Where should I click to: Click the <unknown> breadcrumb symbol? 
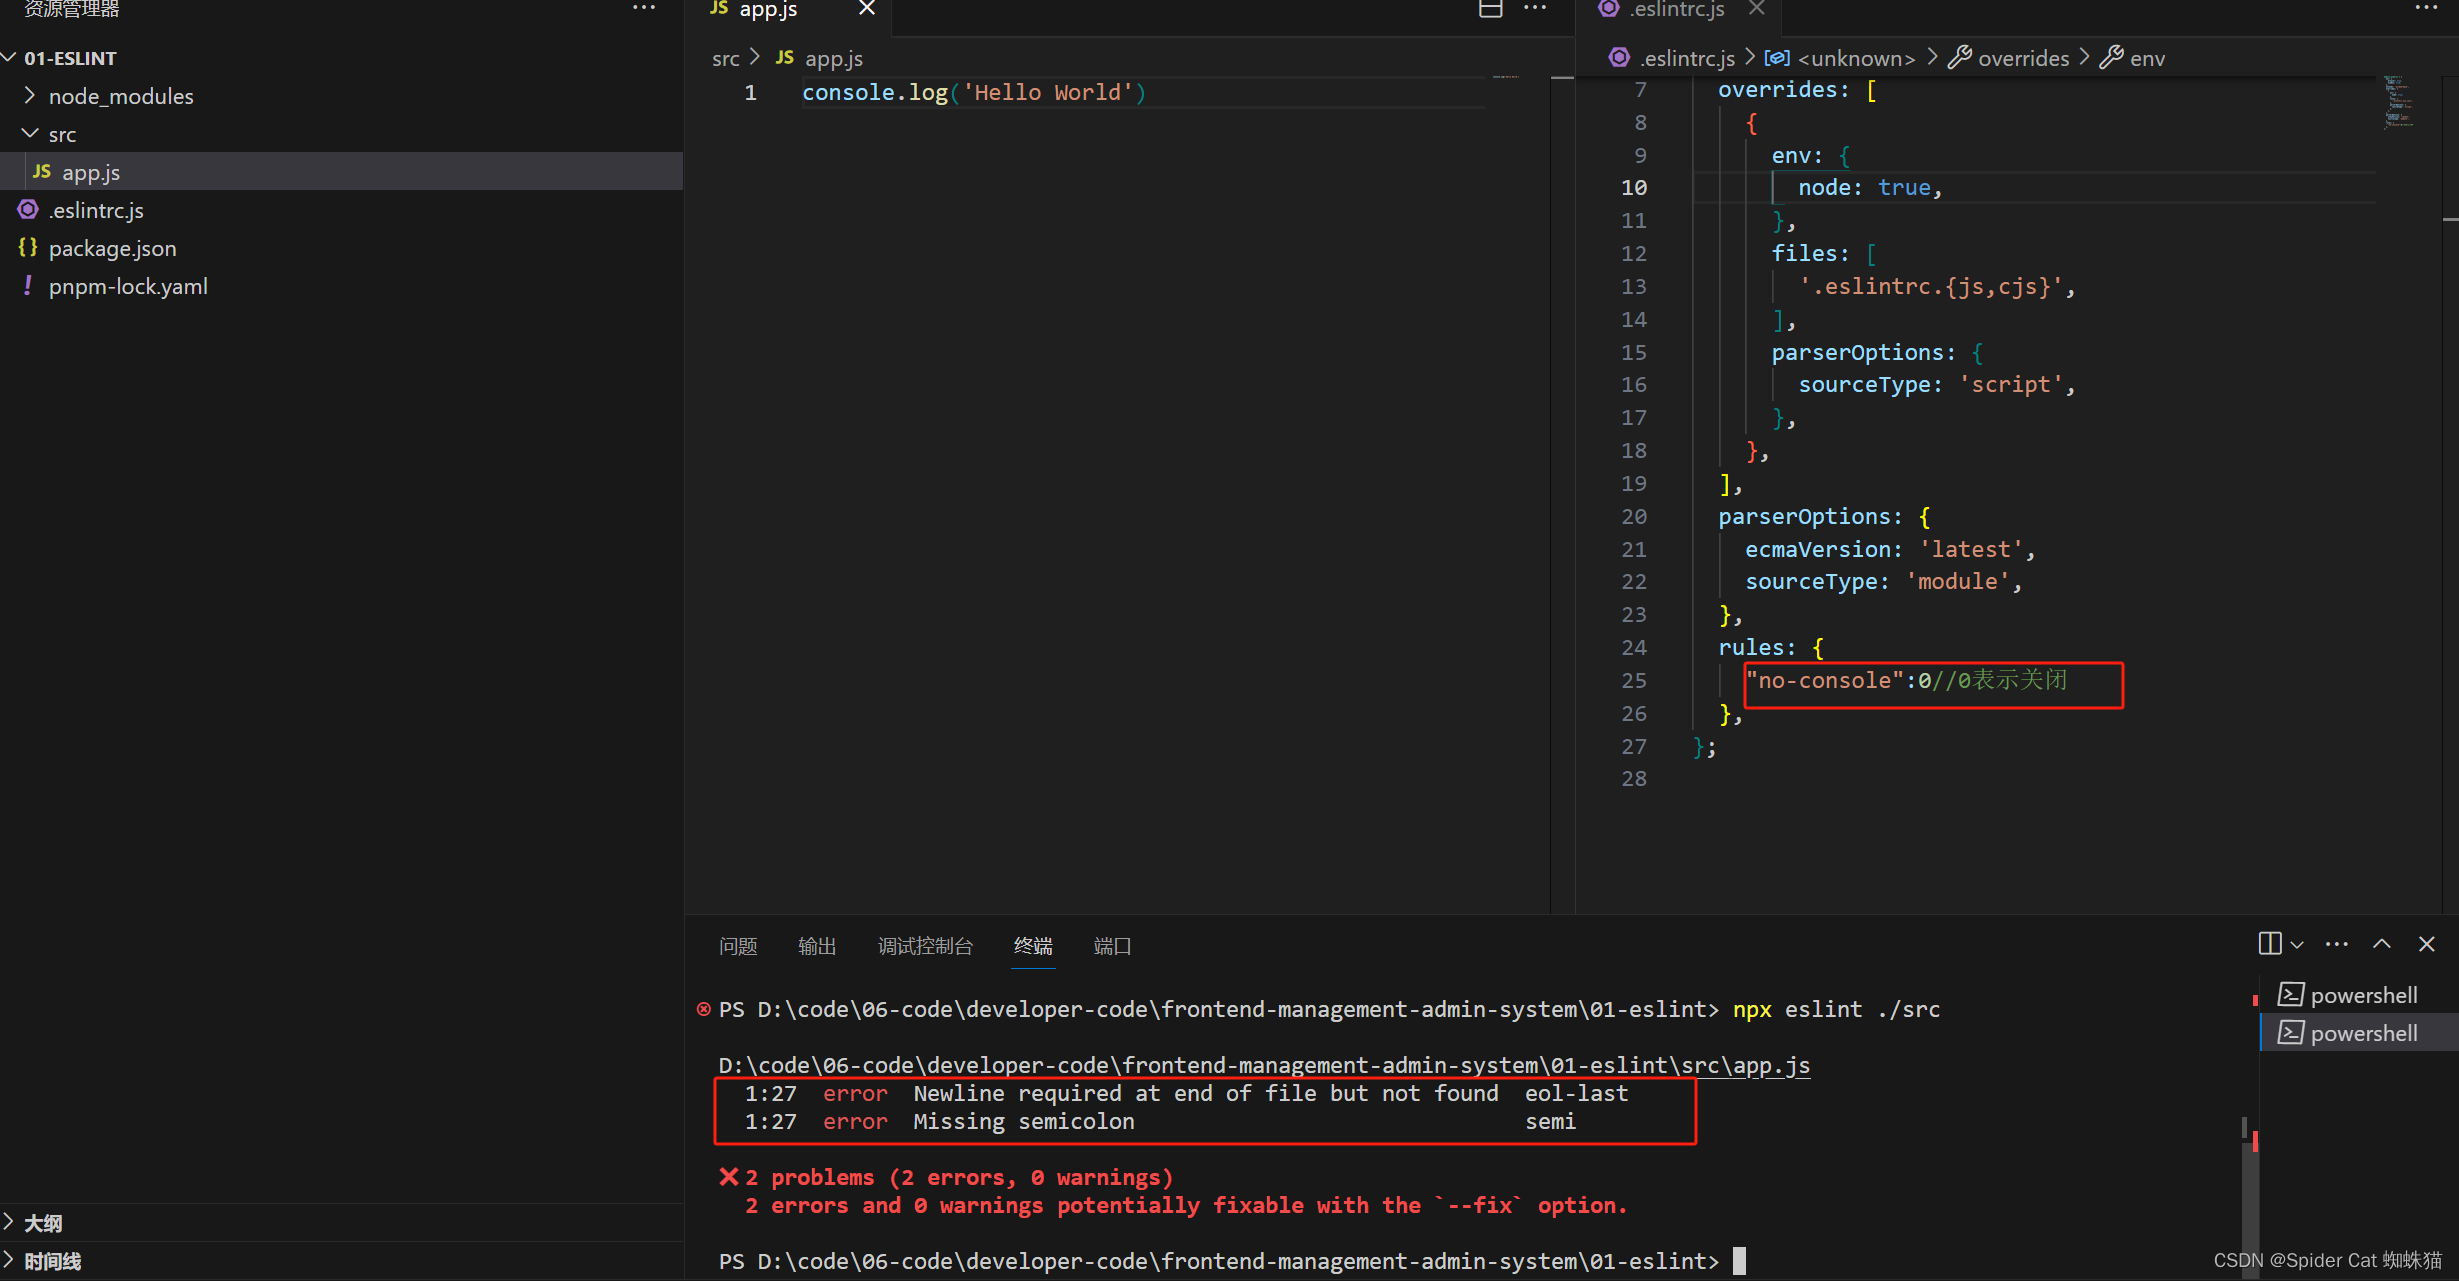tap(1856, 59)
